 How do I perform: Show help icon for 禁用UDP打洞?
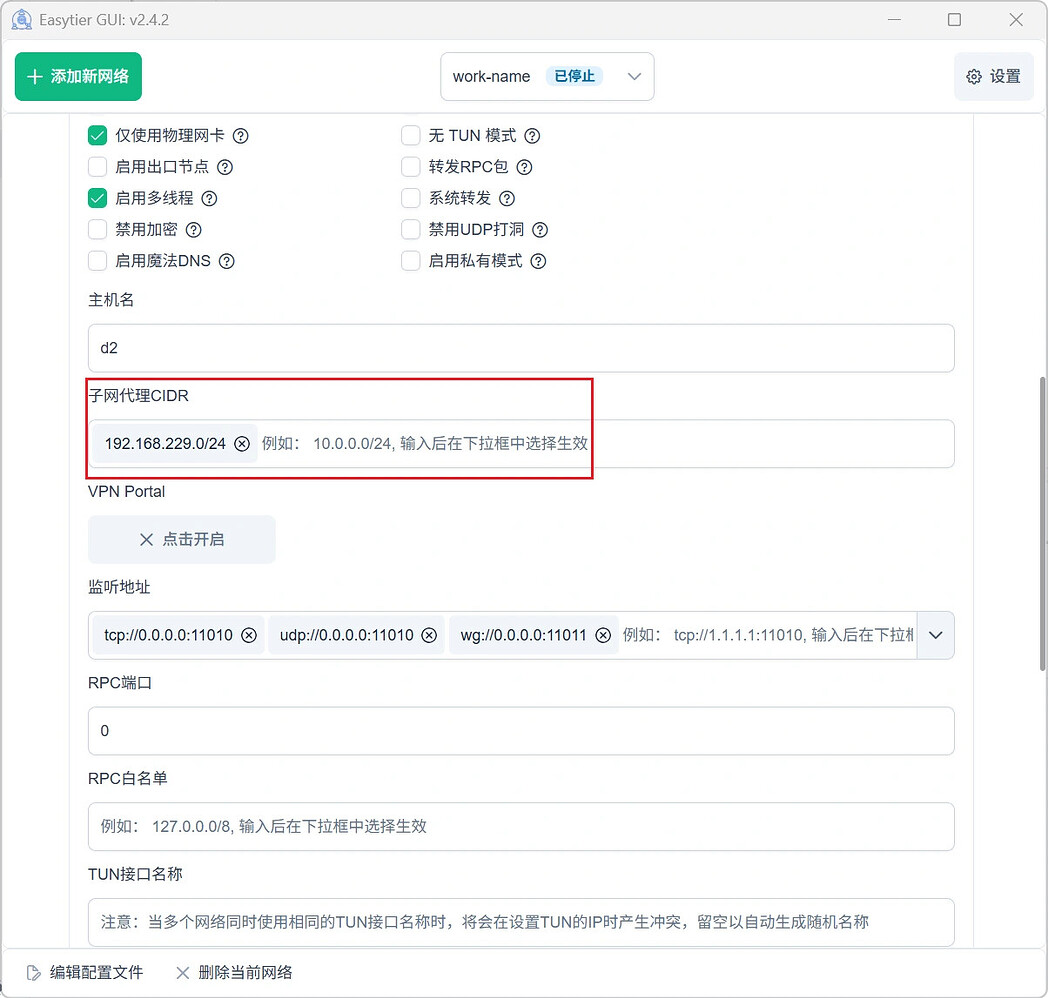[x=540, y=230]
